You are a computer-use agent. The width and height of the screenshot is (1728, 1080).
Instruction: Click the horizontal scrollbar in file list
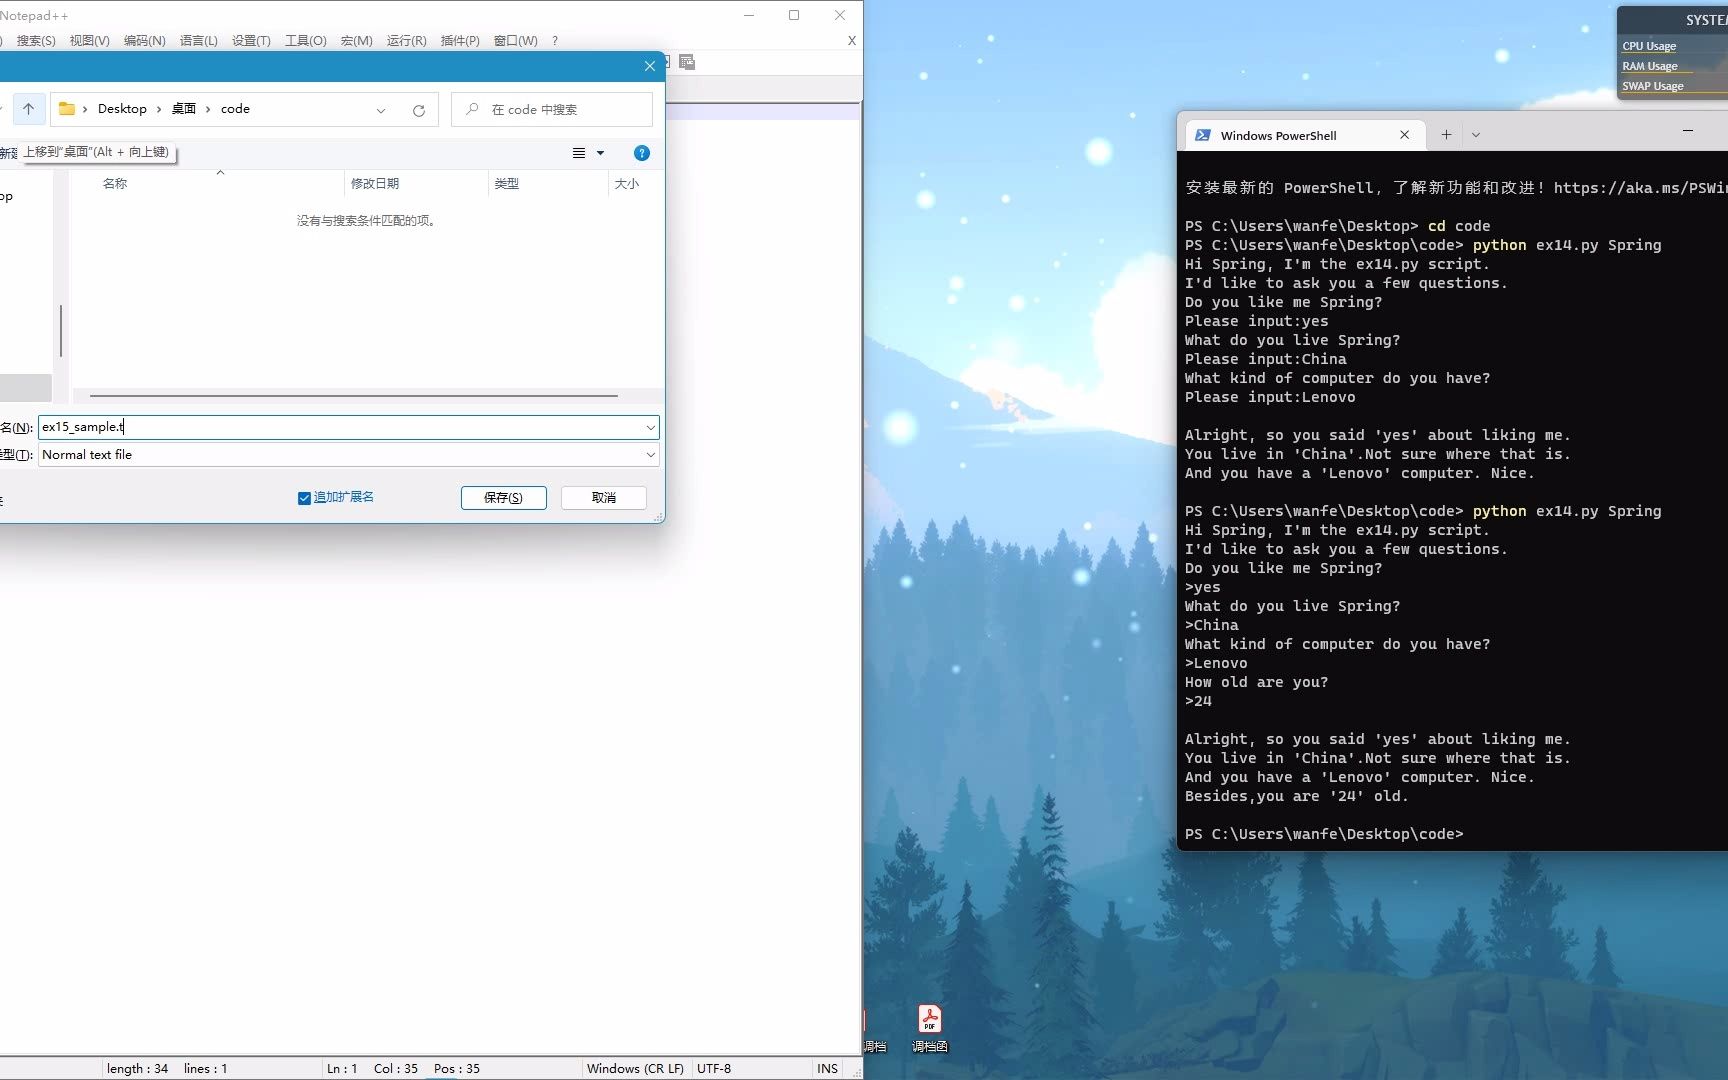[x=353, y=396]
